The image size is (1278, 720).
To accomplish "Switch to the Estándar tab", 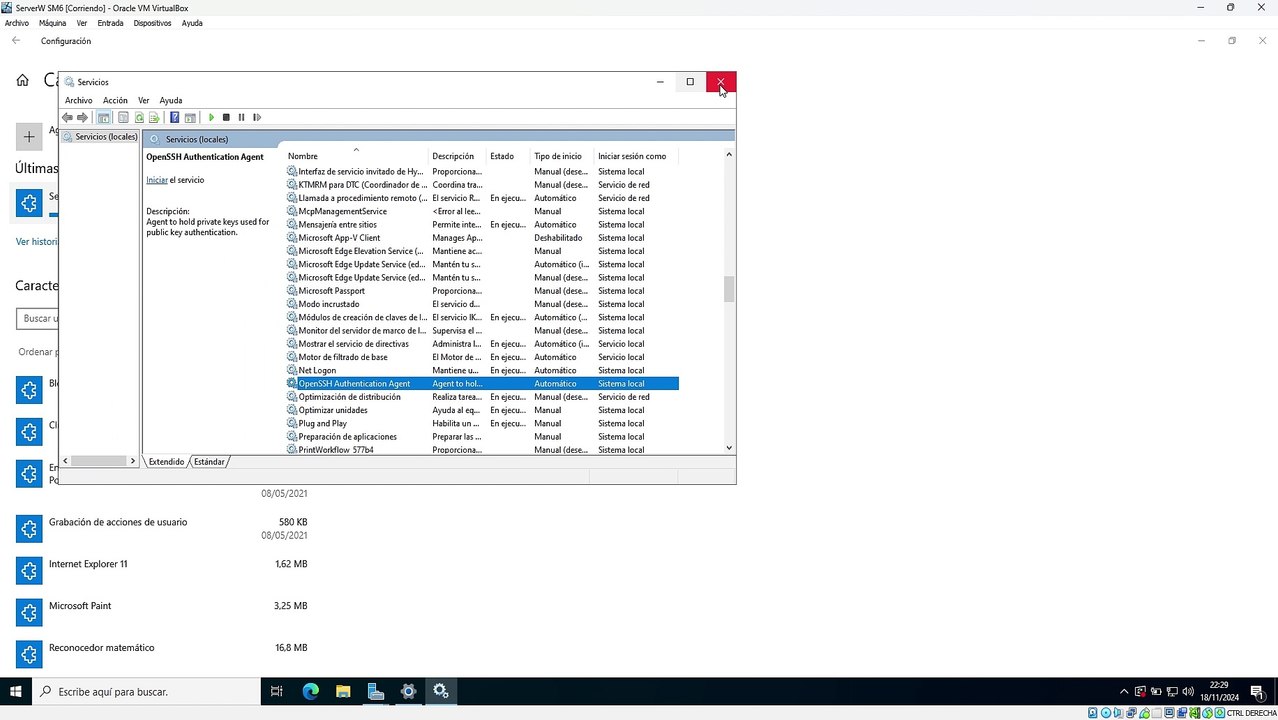I will 209,462.
